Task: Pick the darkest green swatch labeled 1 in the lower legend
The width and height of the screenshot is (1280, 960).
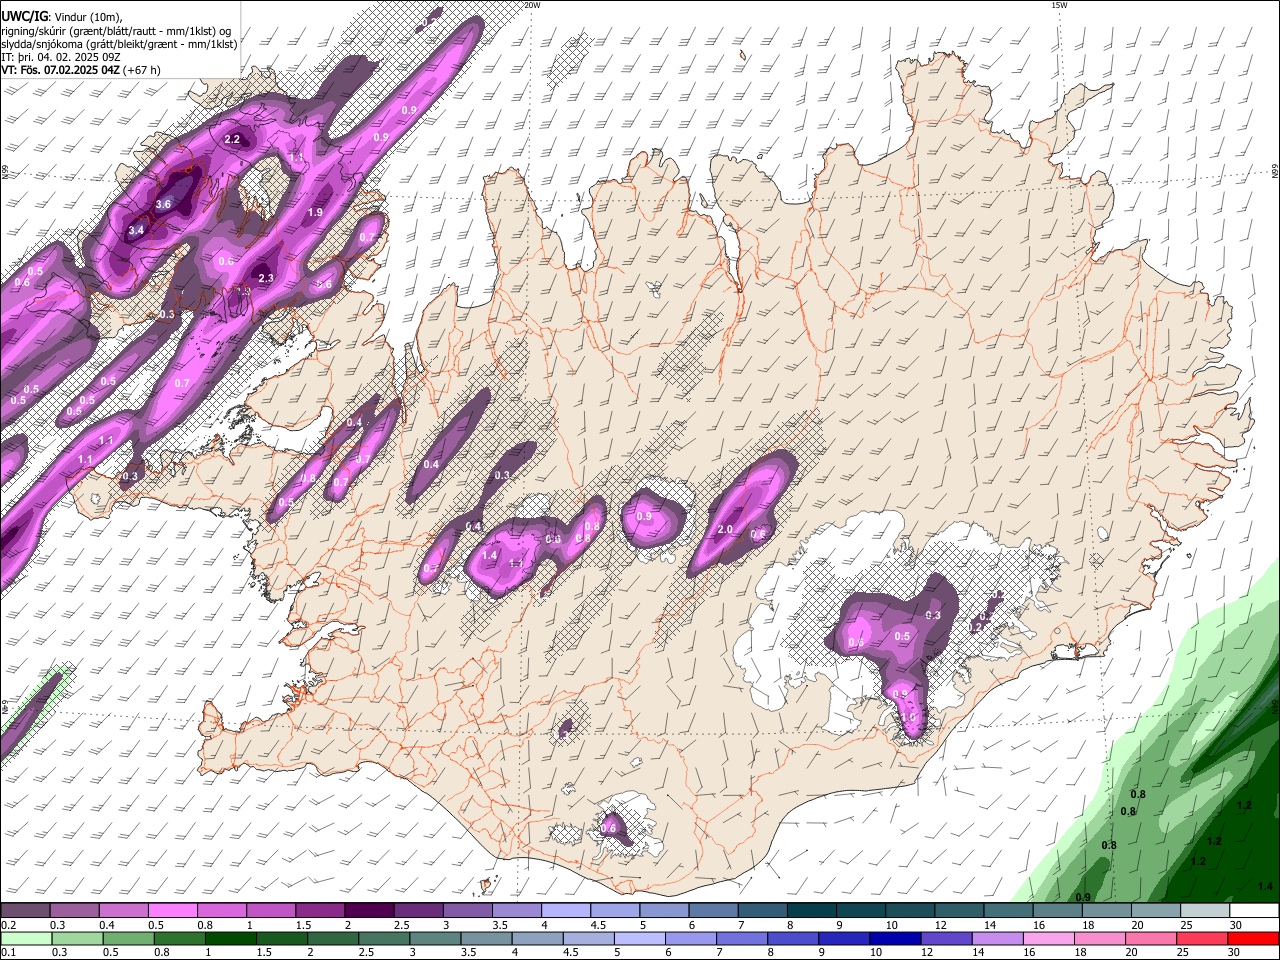Action: tap(230, 938)
